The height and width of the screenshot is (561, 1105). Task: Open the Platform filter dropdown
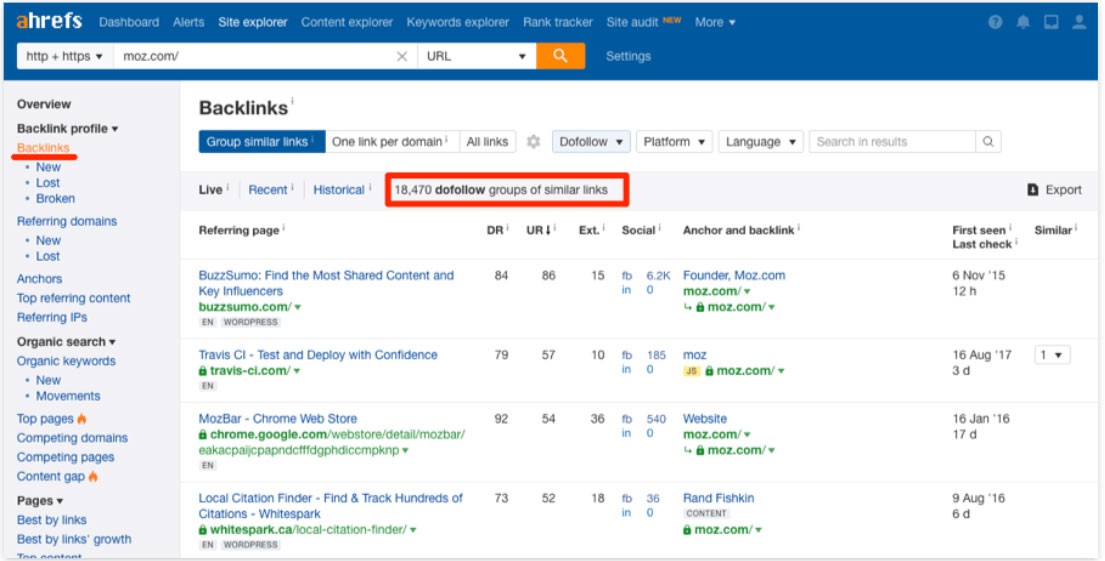coord(674,142)
